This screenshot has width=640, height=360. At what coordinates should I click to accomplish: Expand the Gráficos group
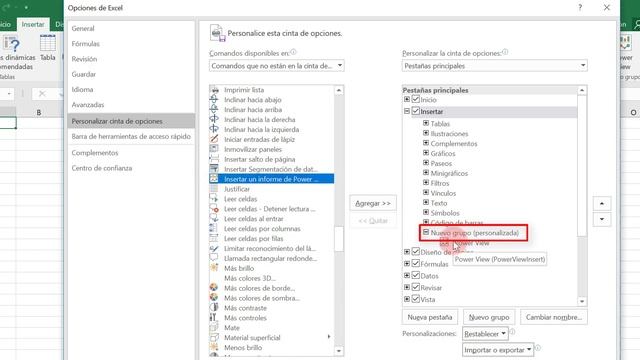pyautogui.click(x=426, y=153)
